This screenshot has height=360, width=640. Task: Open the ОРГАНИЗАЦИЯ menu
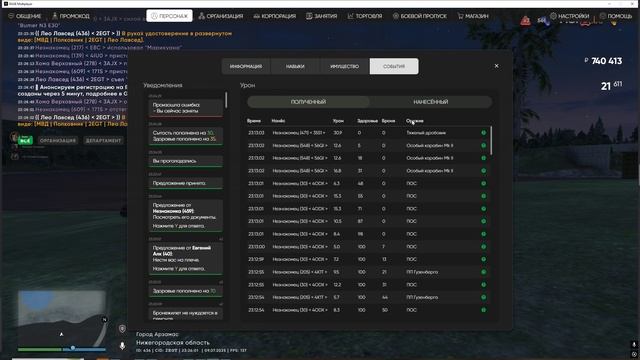tap(220, 16)
